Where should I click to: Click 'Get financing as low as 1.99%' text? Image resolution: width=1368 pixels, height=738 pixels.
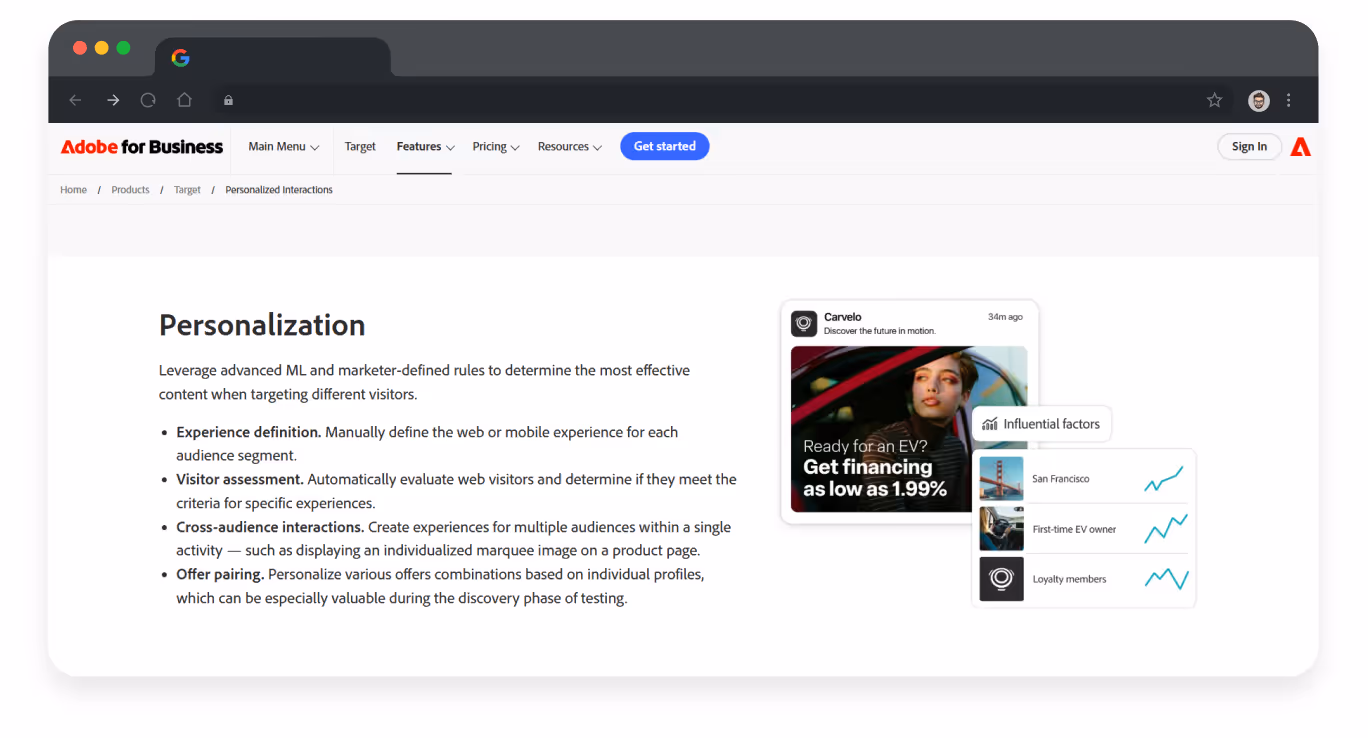coord(875,478)
